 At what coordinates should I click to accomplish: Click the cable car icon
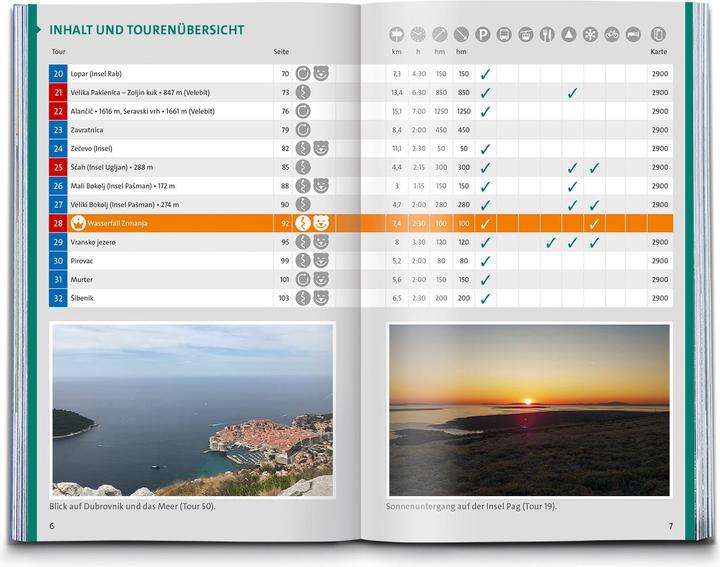[x=526, y=34]
